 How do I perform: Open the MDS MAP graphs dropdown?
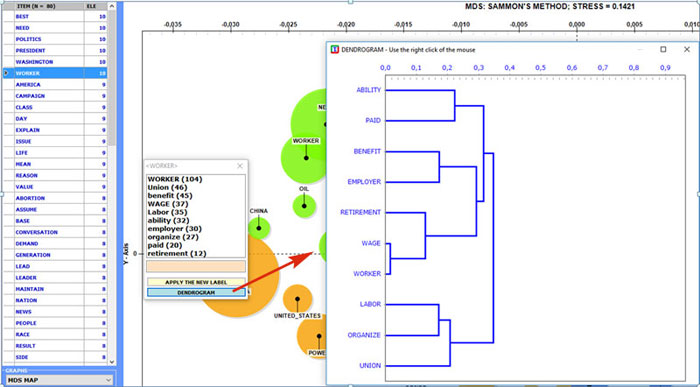[x=58, y=380]
